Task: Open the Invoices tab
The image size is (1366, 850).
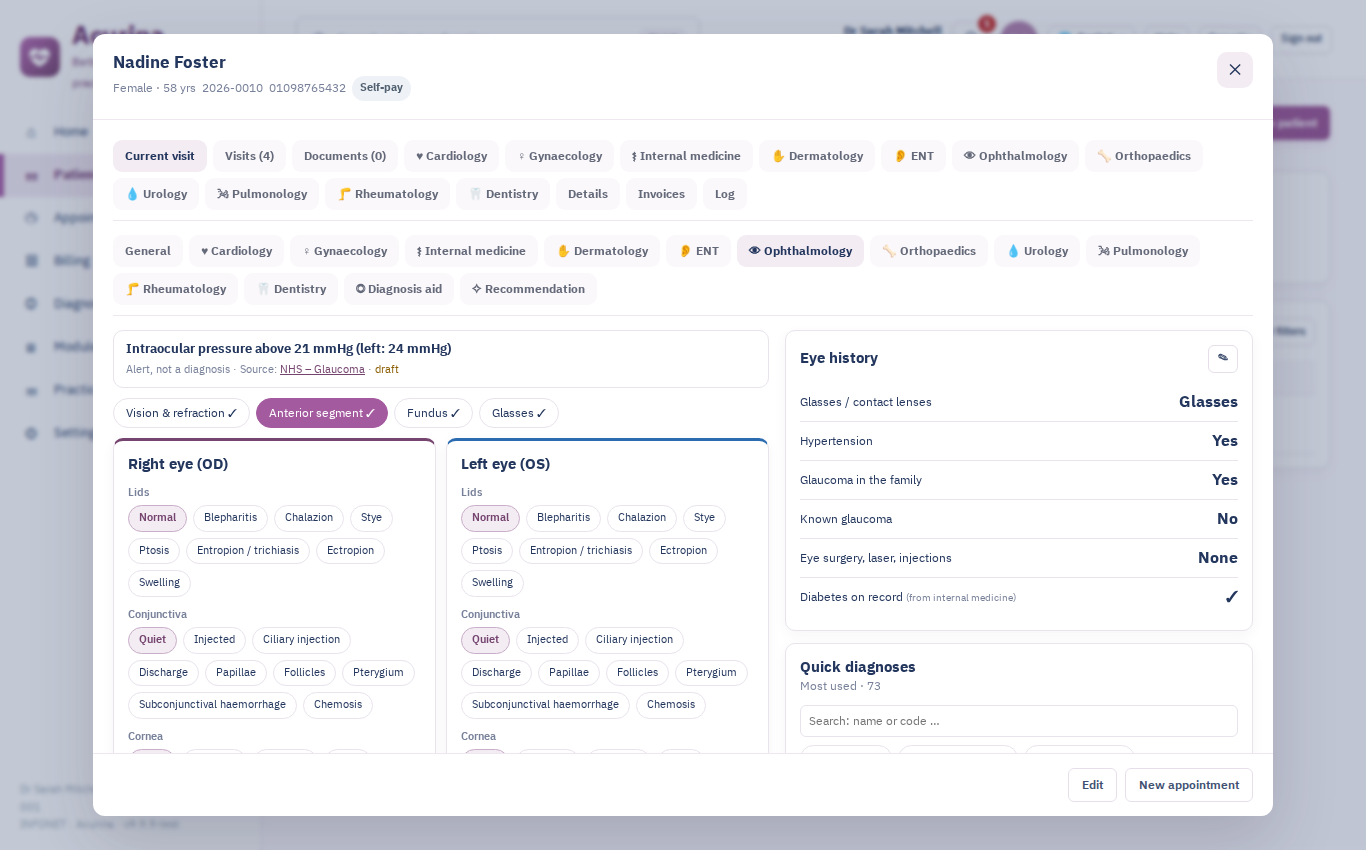Action: point(661,194)
